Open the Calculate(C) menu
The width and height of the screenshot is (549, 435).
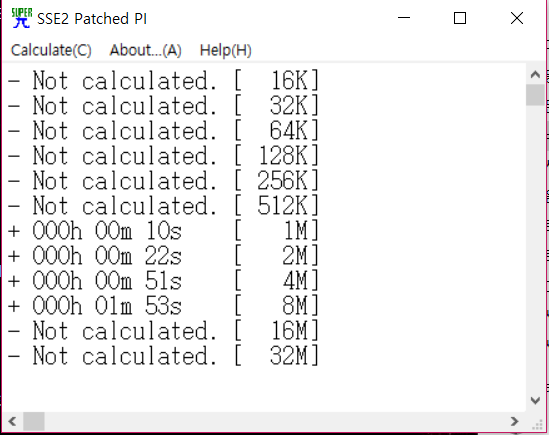coord(51,50)
